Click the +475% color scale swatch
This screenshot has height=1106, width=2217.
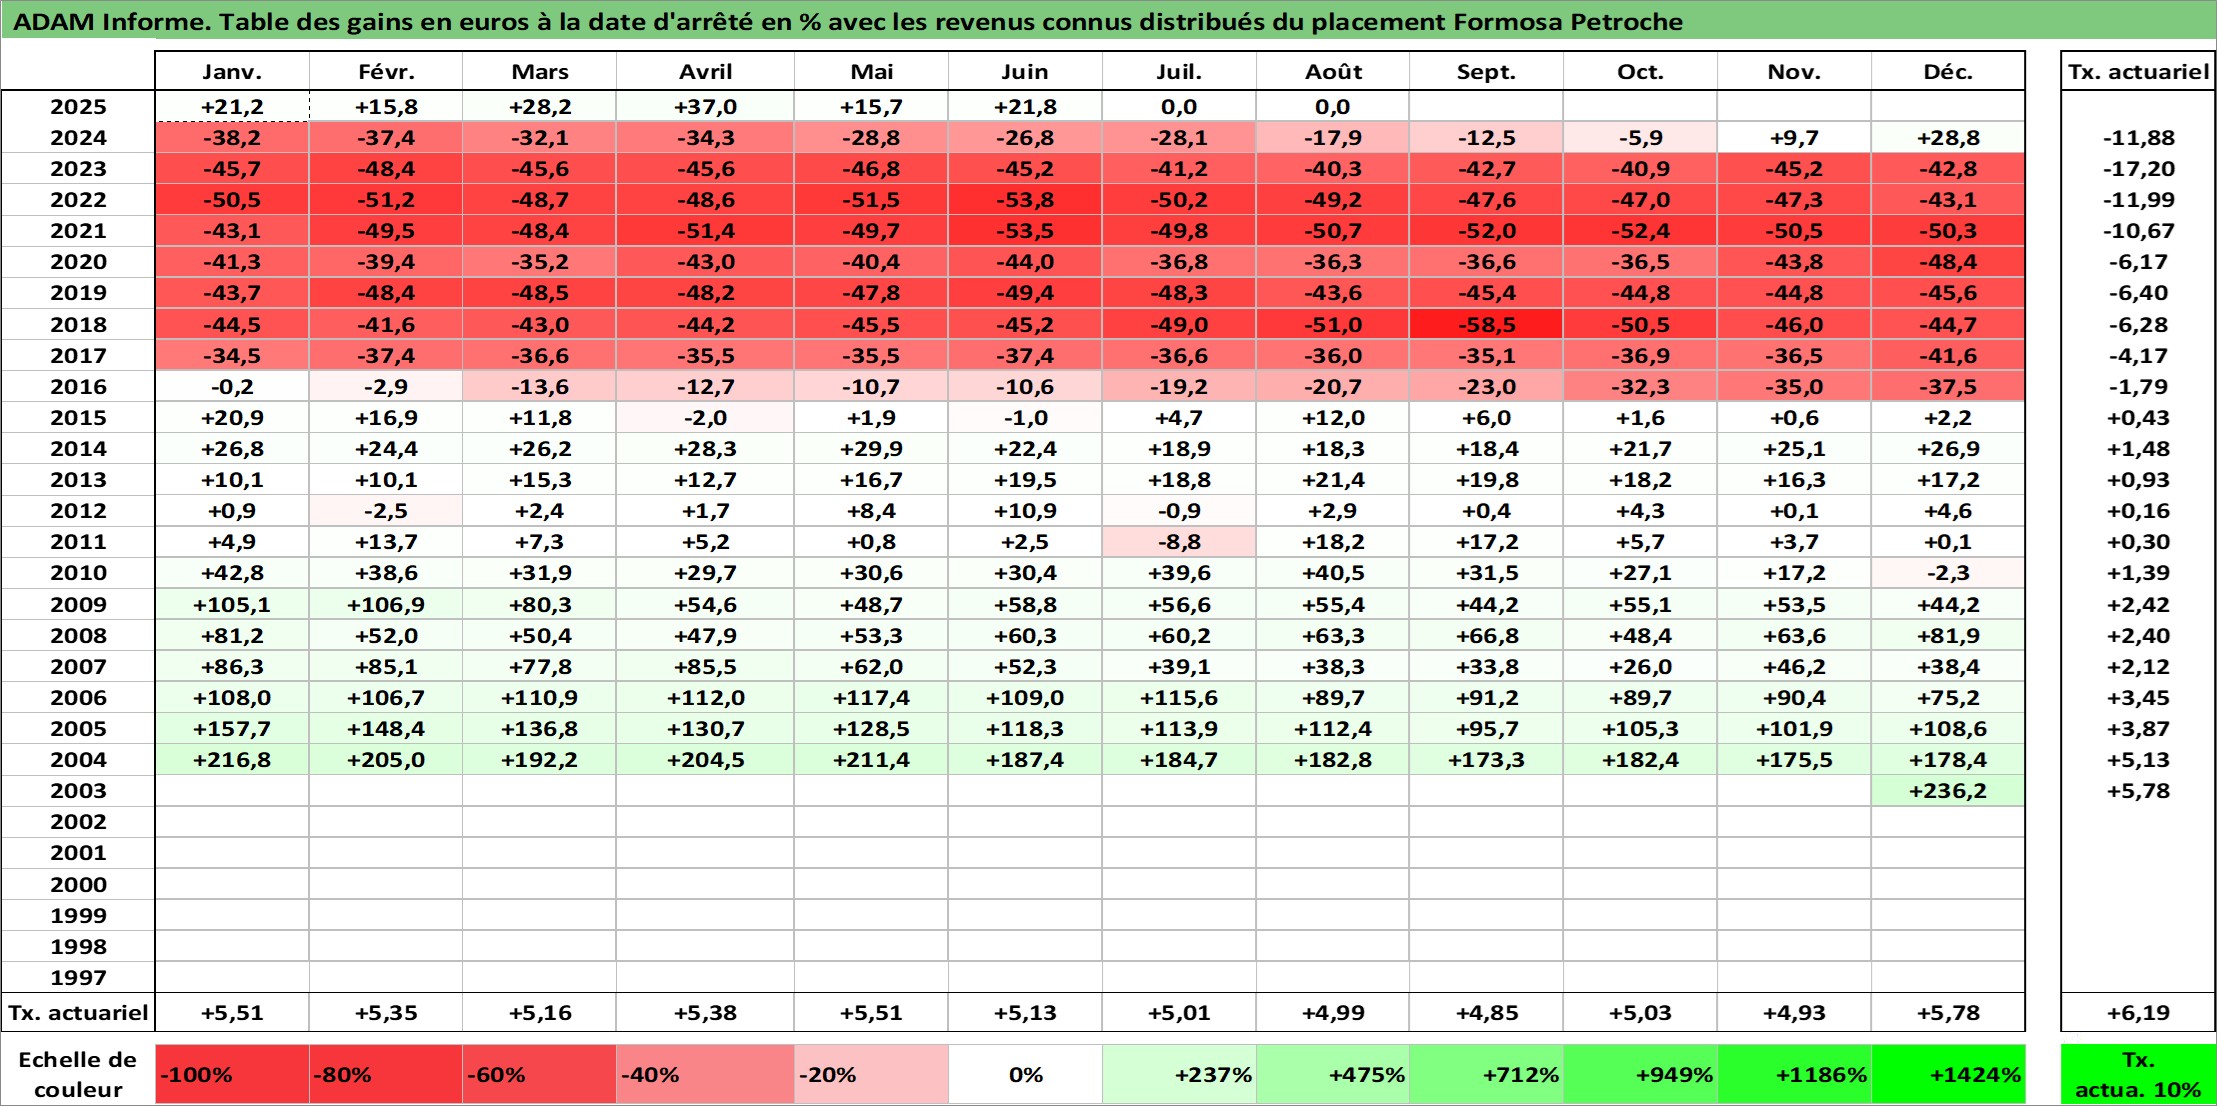click(1333, 1075)
